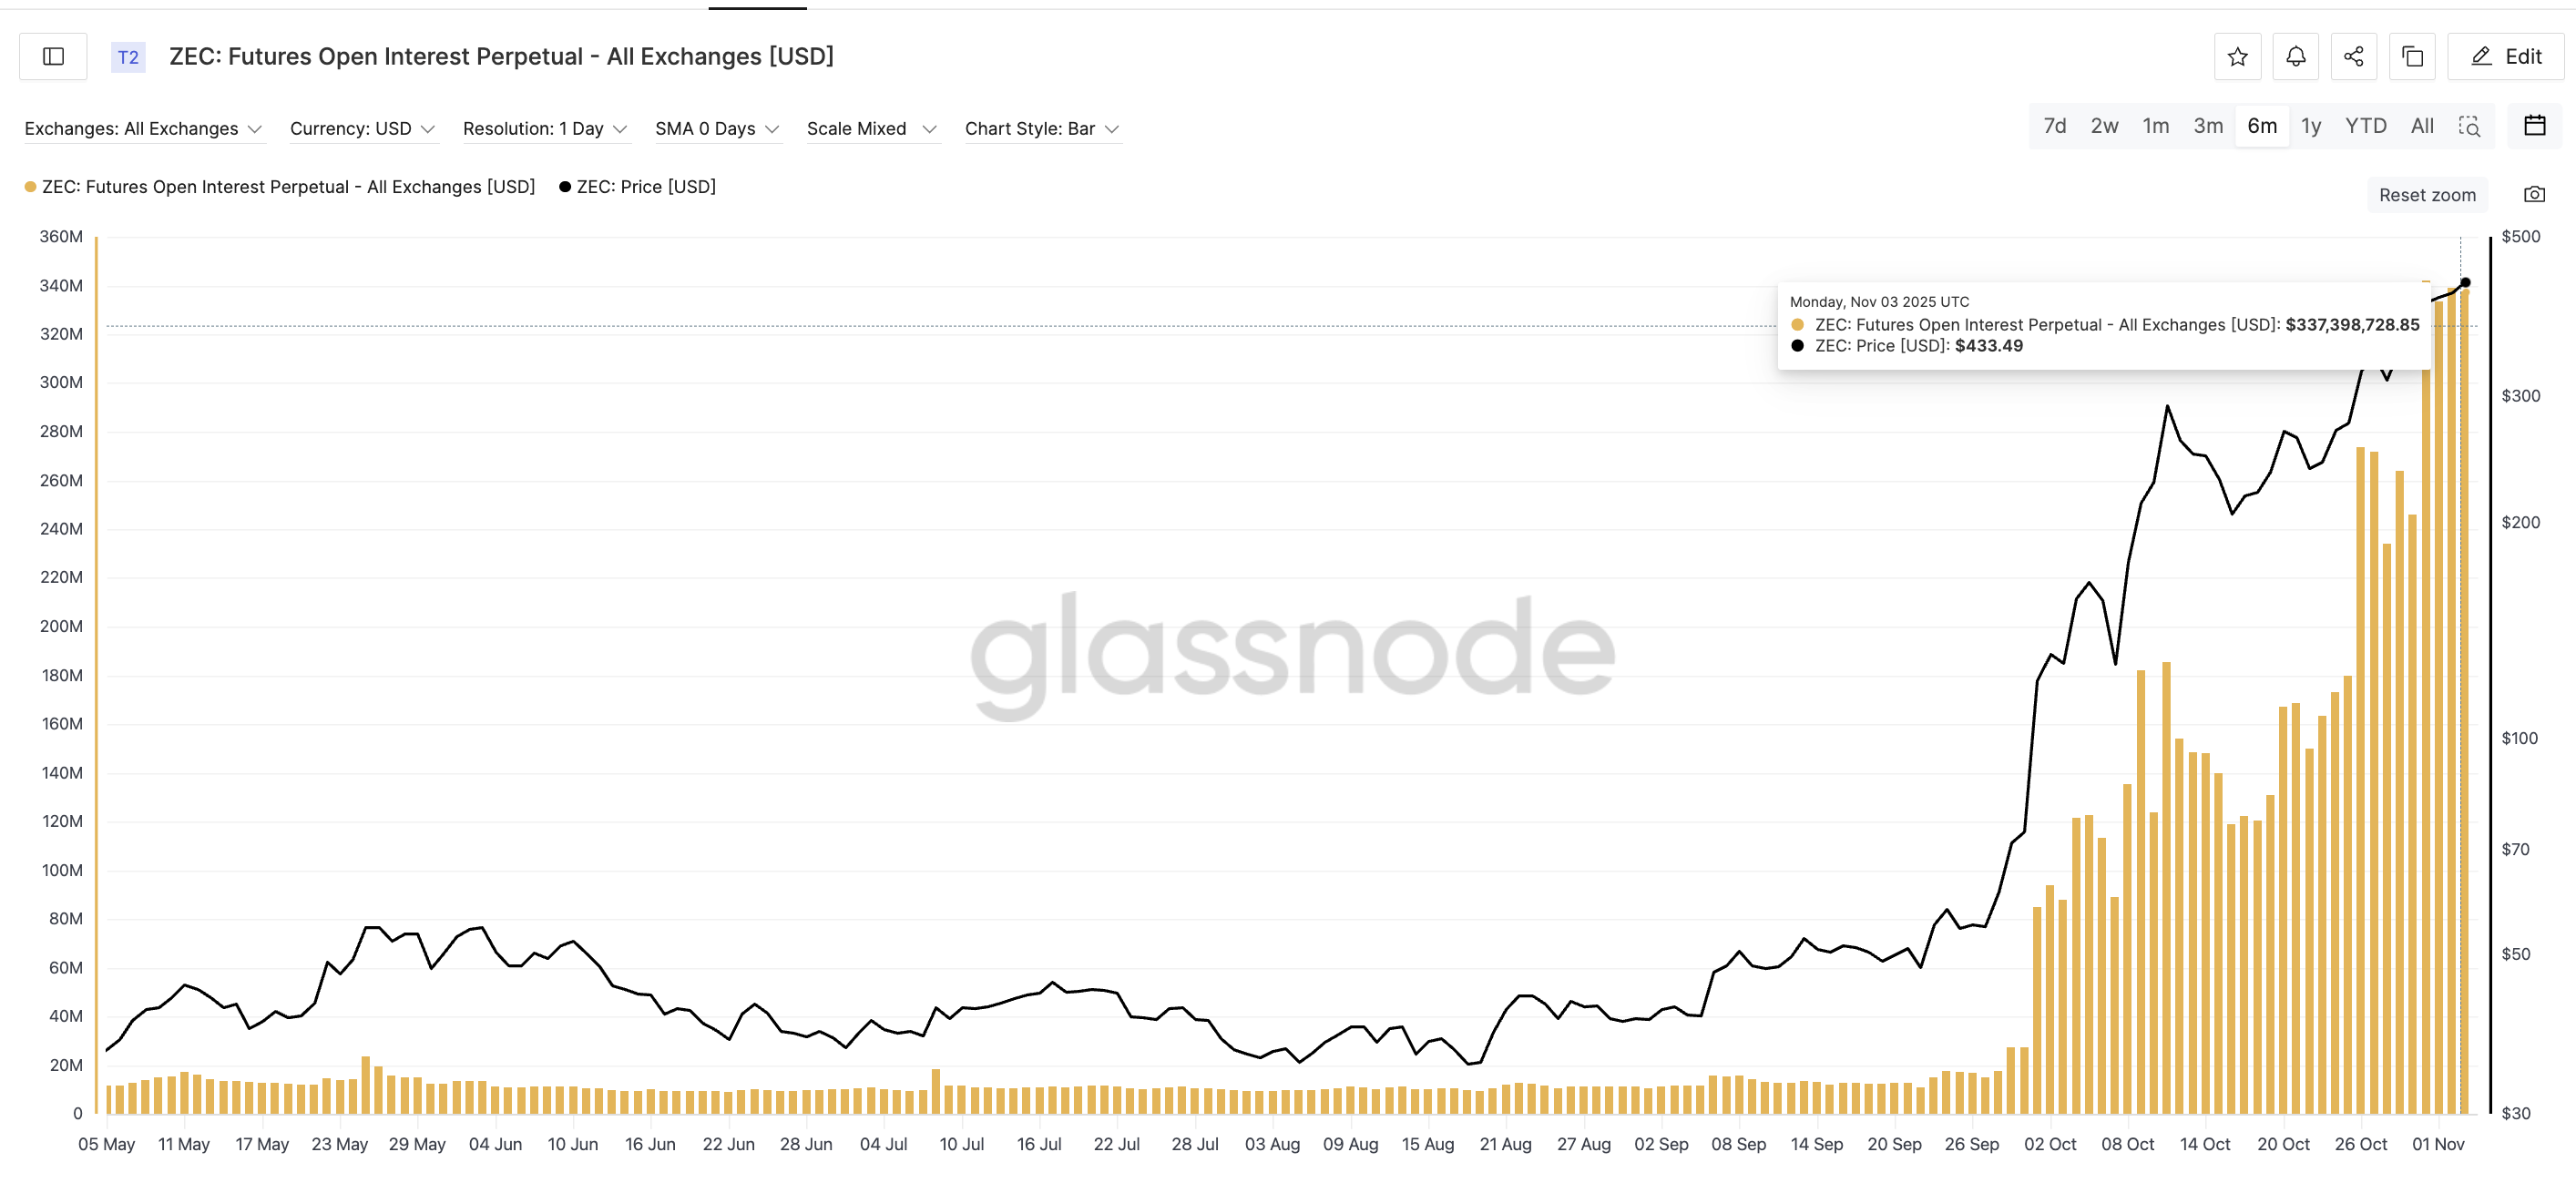Toggle the sidebar panel icon

click(52, 56)
